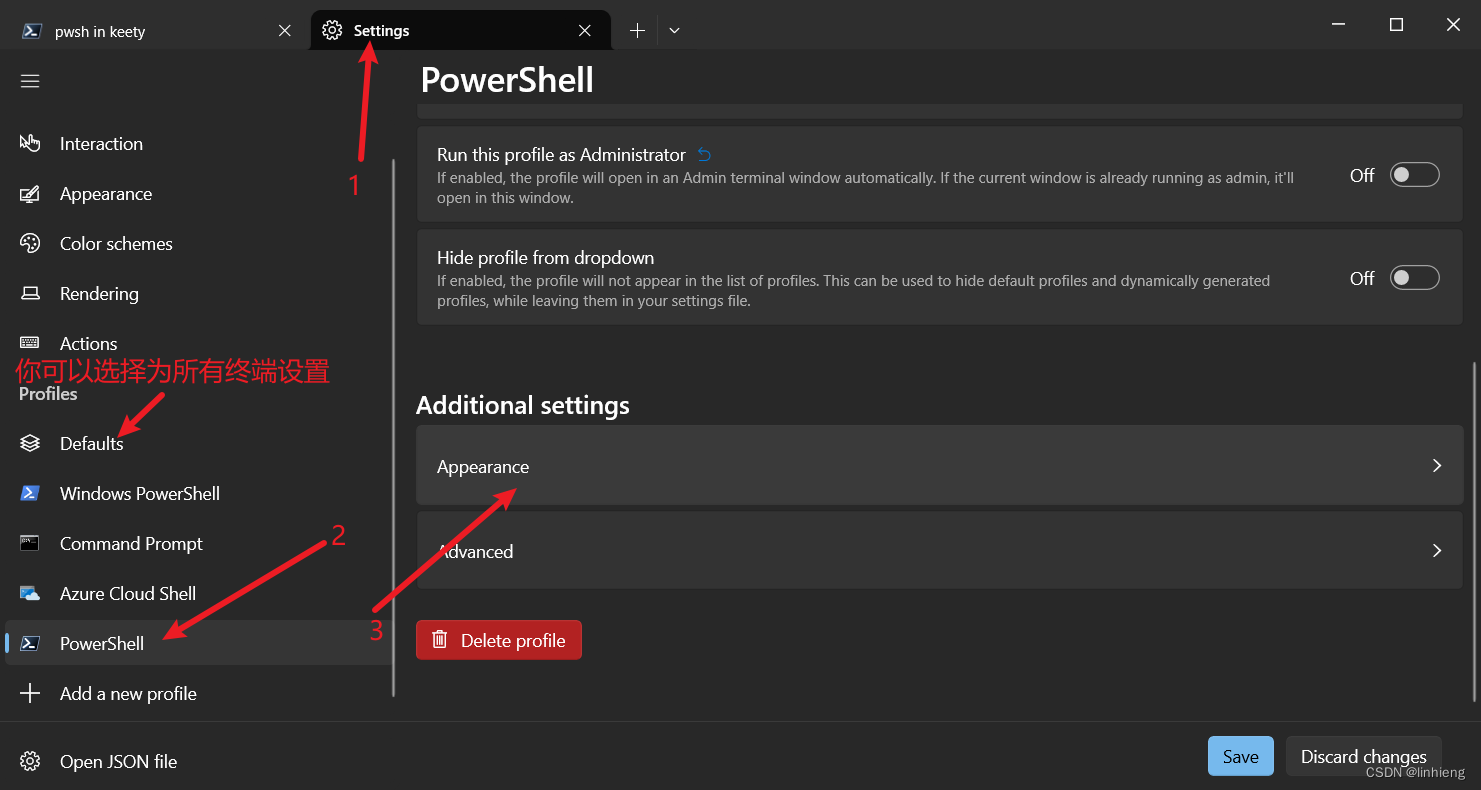This screenshot has width=1481, height=790.
Task: Click the Color schemes palette icon
Action: 30,243
